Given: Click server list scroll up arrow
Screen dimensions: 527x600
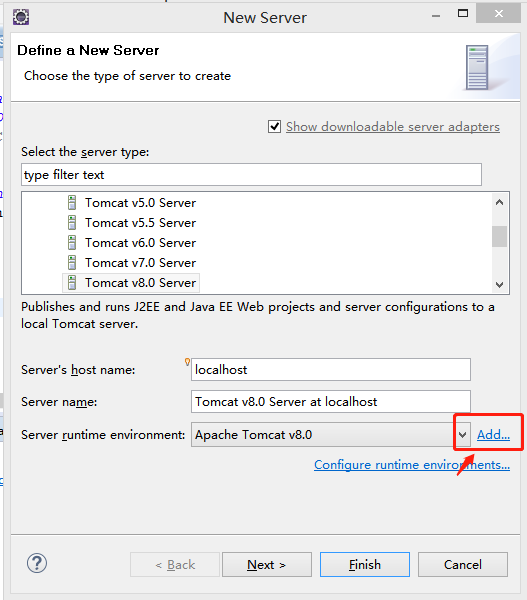Looking at the screenshot, I should 499,202.
